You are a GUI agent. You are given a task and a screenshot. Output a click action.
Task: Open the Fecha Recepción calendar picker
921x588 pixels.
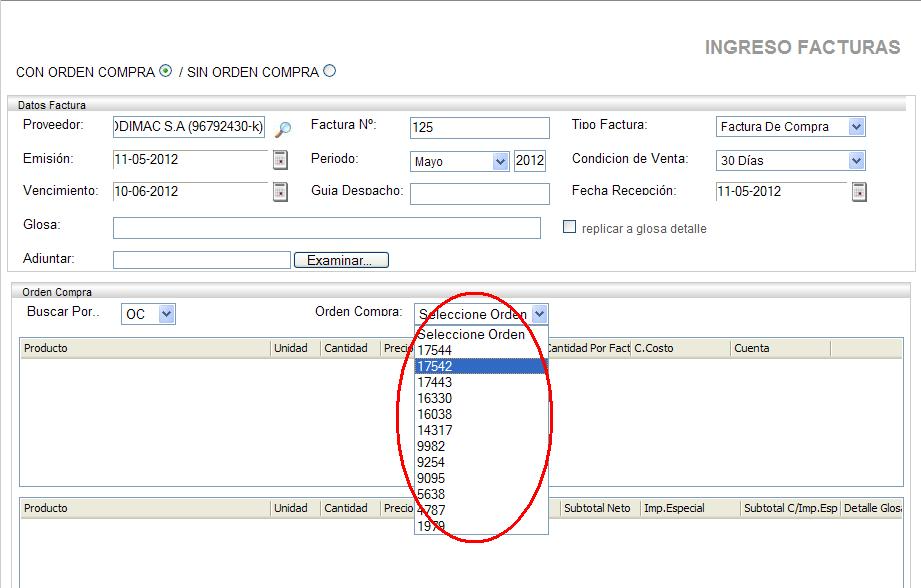[859, 191]
